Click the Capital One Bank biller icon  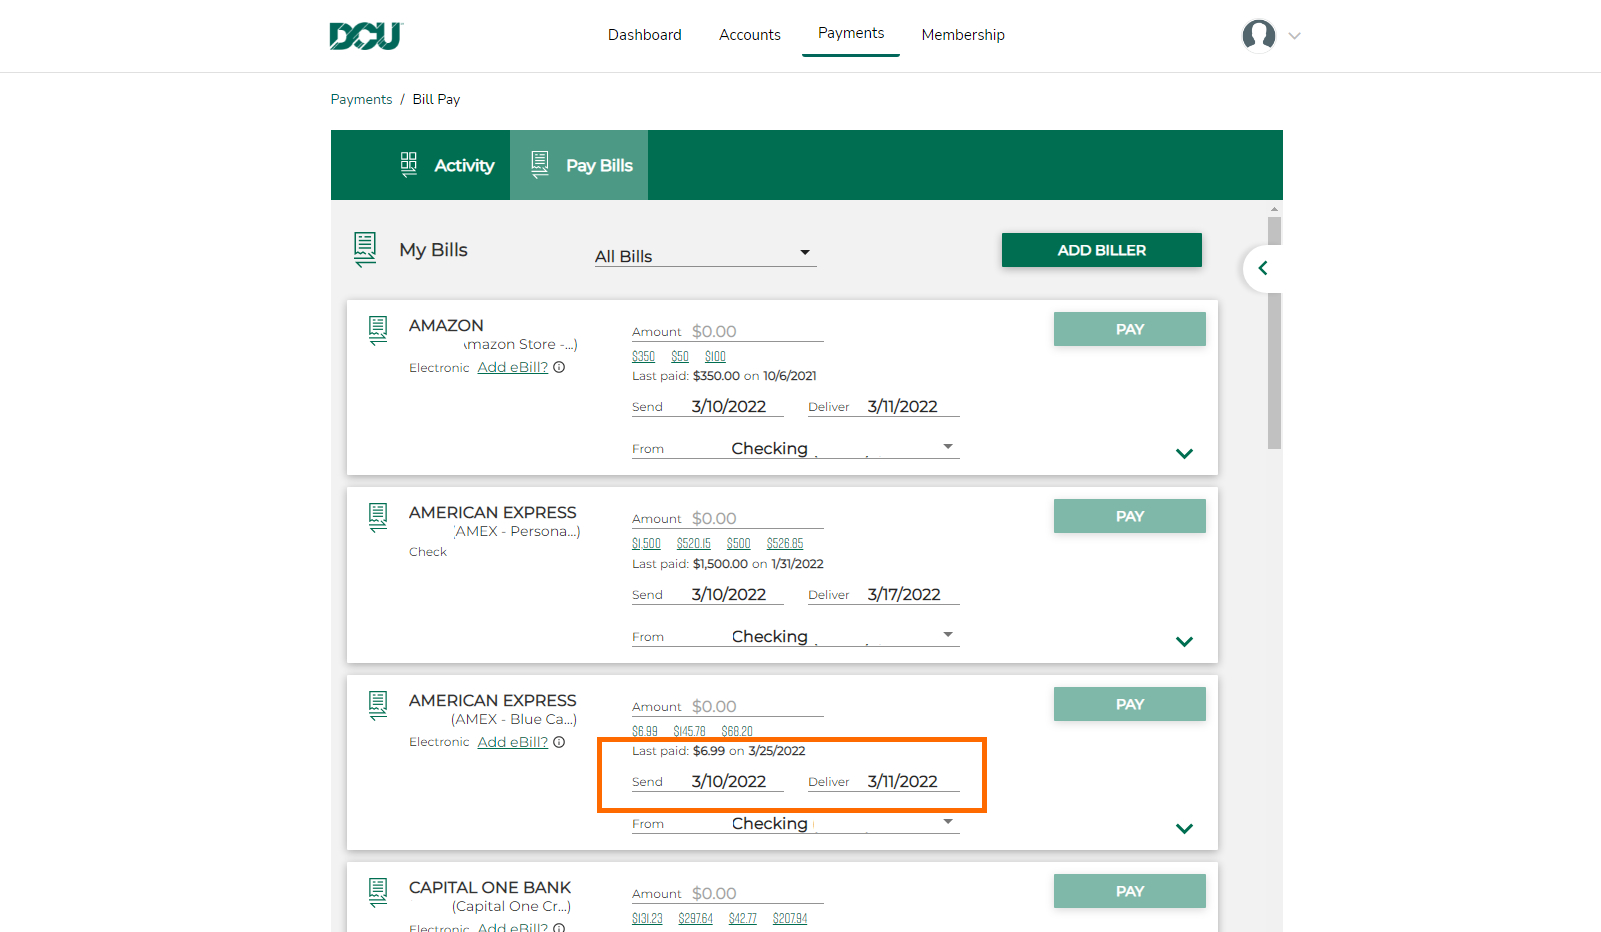tap(378, 891)
